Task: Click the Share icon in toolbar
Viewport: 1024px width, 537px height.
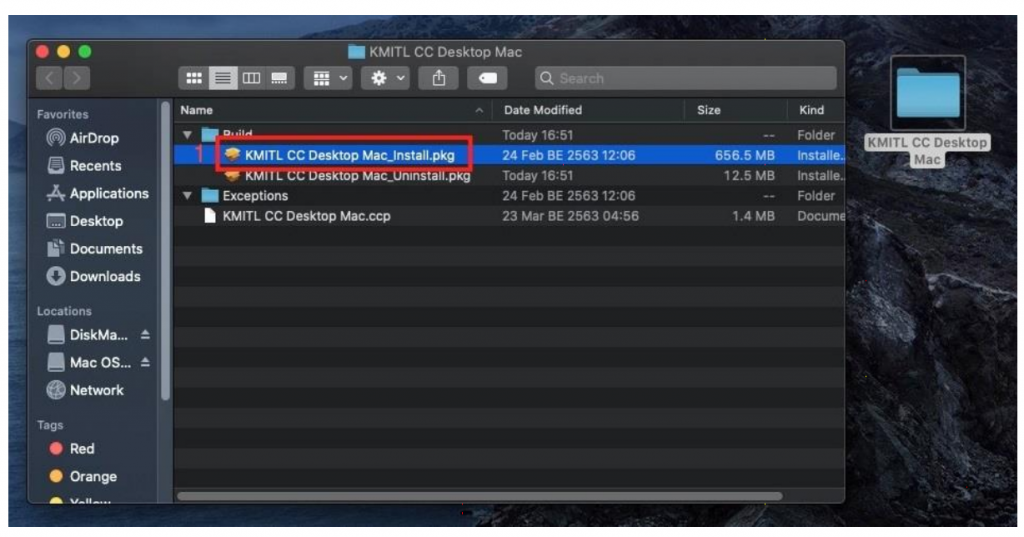Action: (x=437, y=78)
